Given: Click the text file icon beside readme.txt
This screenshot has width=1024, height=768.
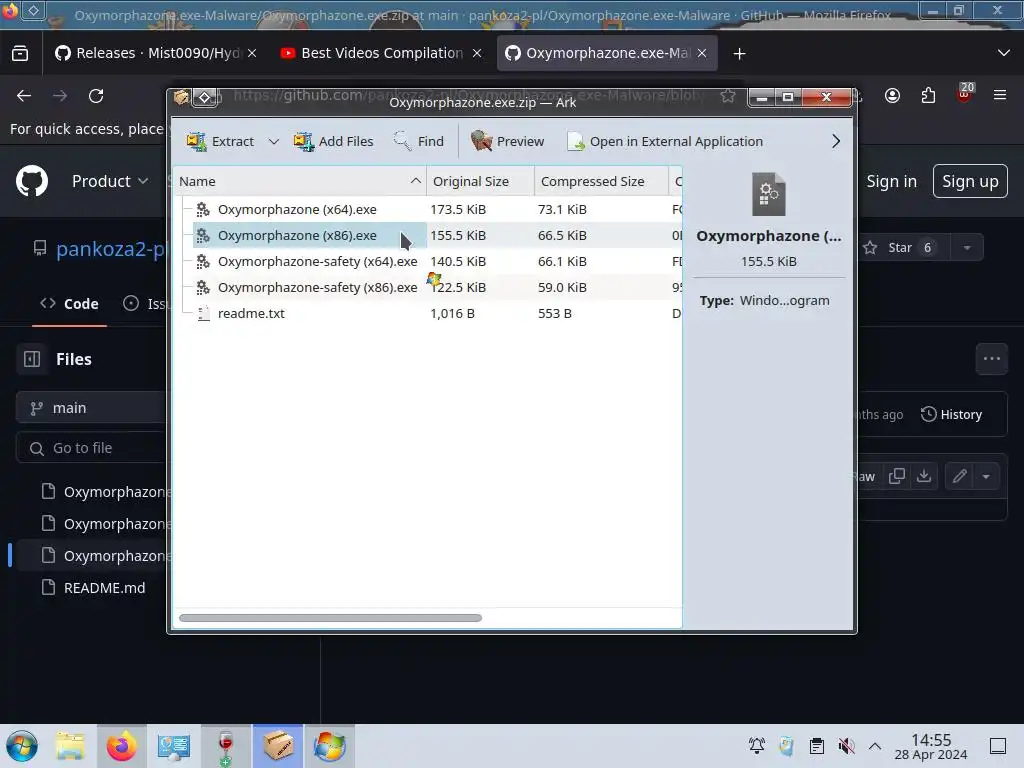Looking at the screenshot, I should (x=203, y=313).
